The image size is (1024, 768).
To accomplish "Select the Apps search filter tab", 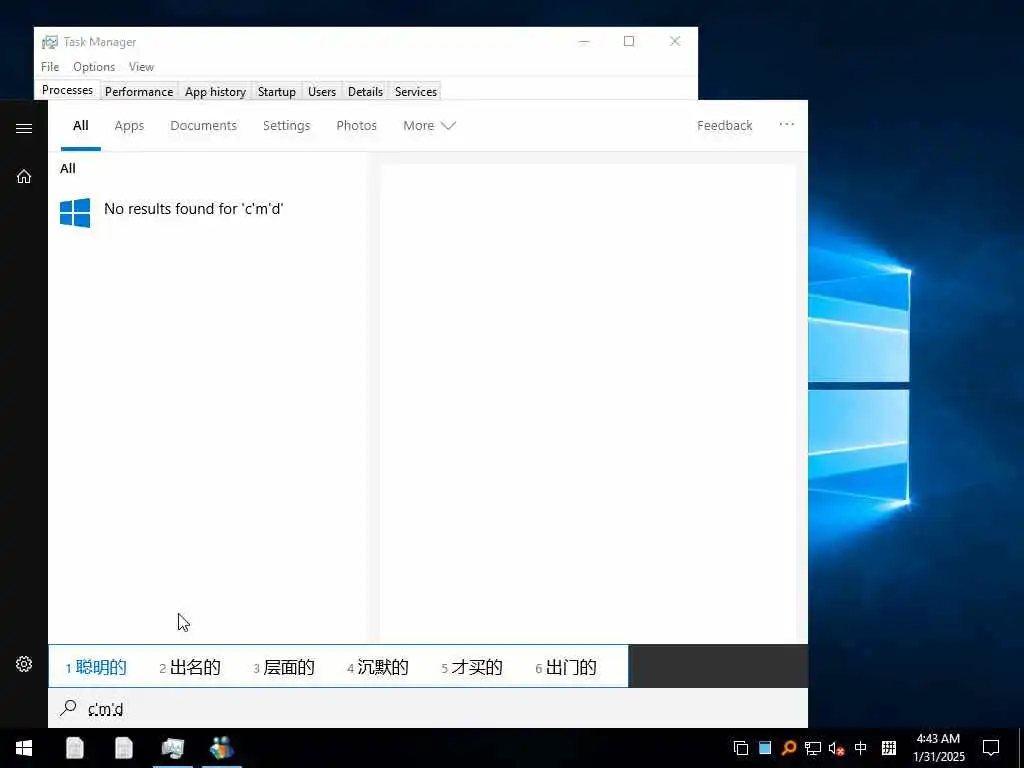I will pos(129,125).
